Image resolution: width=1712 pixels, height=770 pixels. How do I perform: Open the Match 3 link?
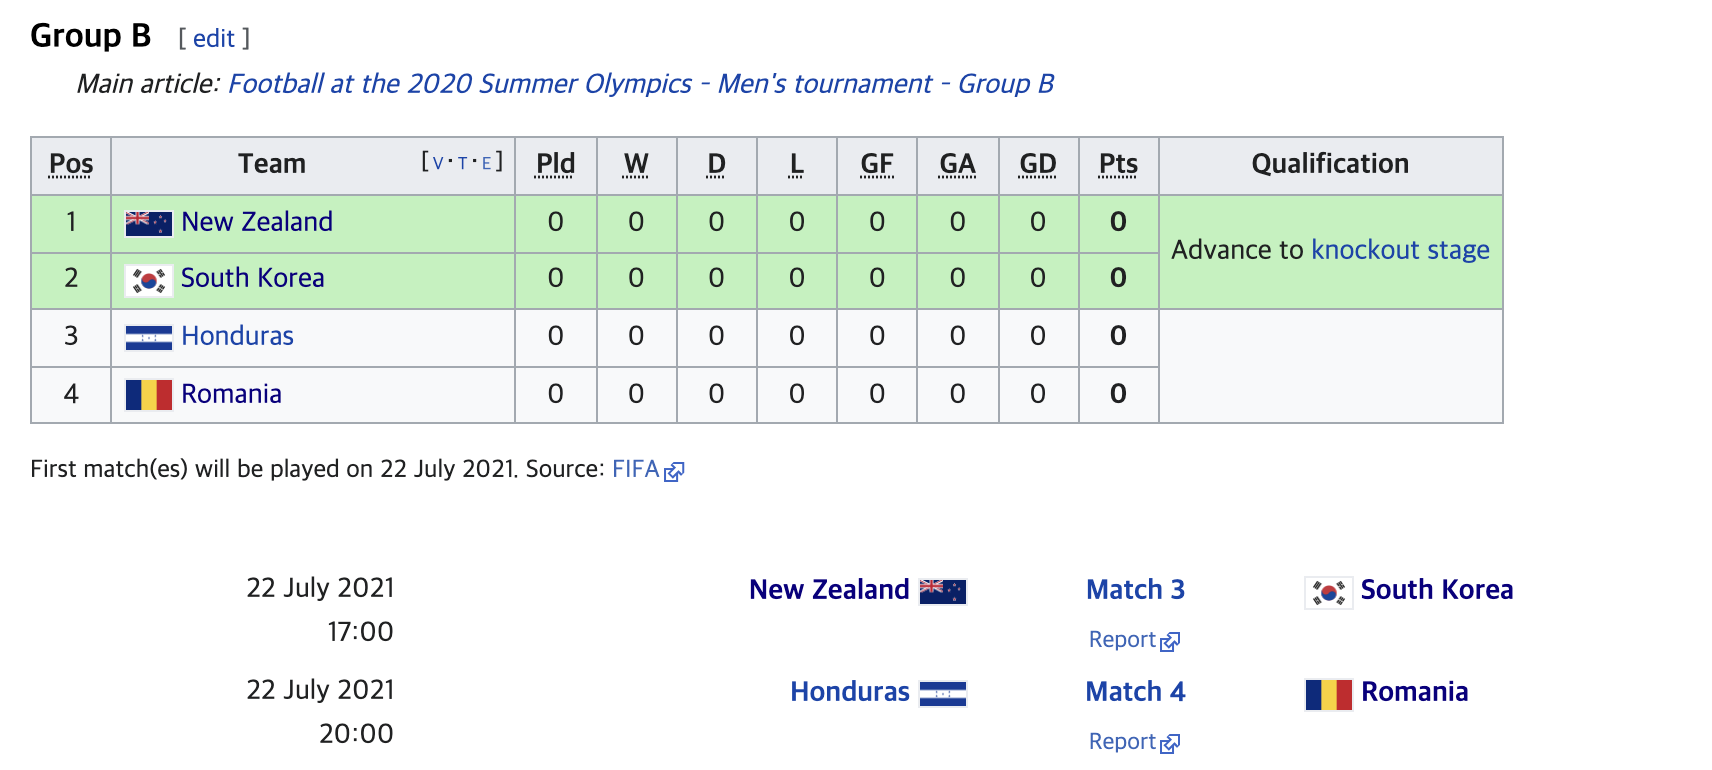1135,590
